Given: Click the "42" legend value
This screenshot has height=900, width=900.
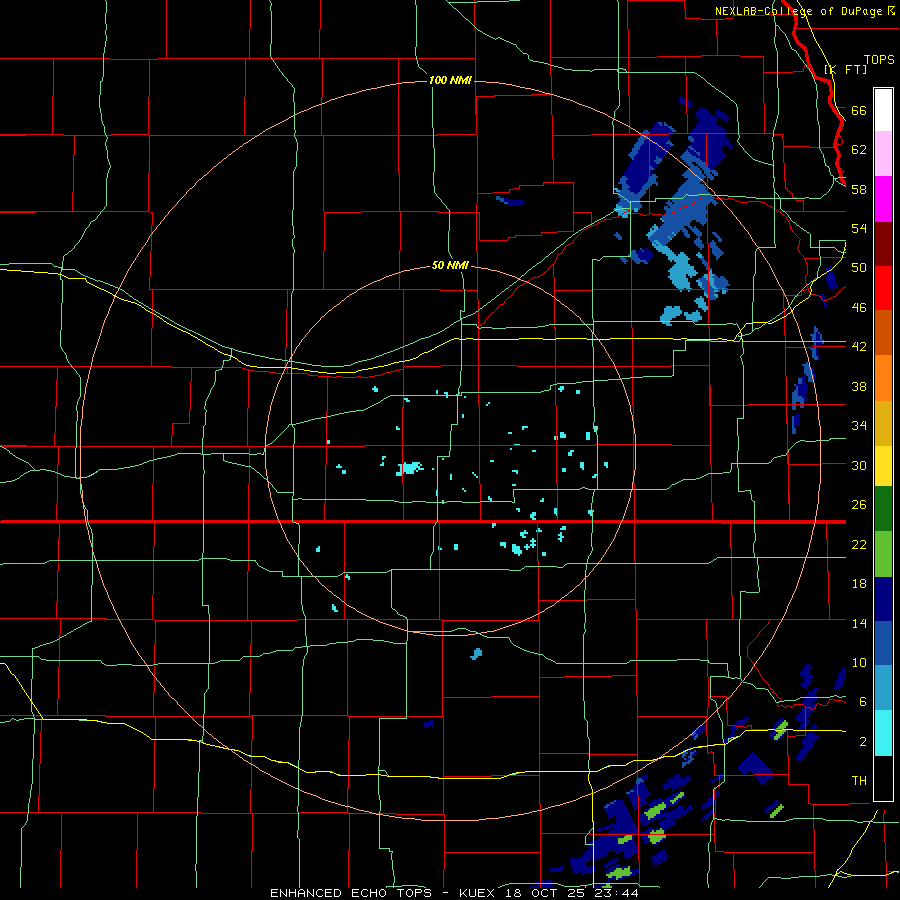Looking at the screenshot, I should click(859, 346).
